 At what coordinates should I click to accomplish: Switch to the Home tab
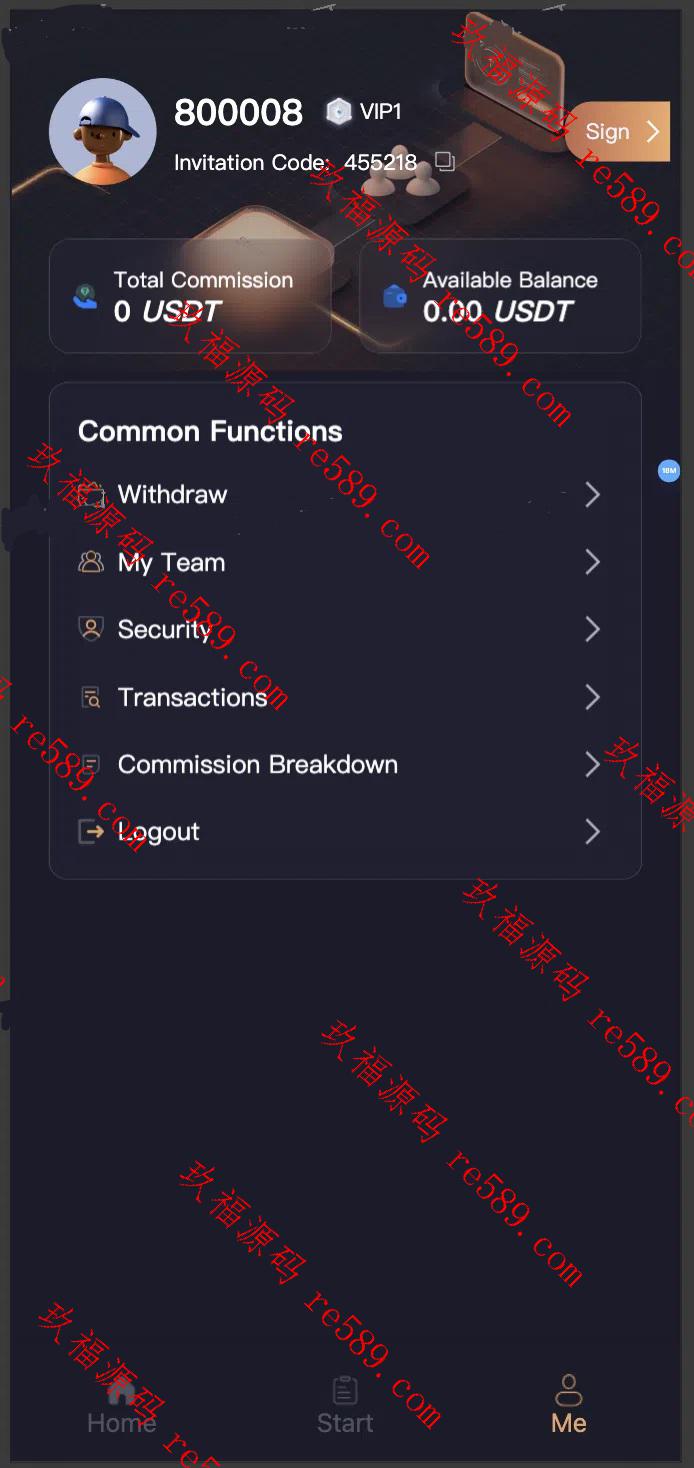122,1405
